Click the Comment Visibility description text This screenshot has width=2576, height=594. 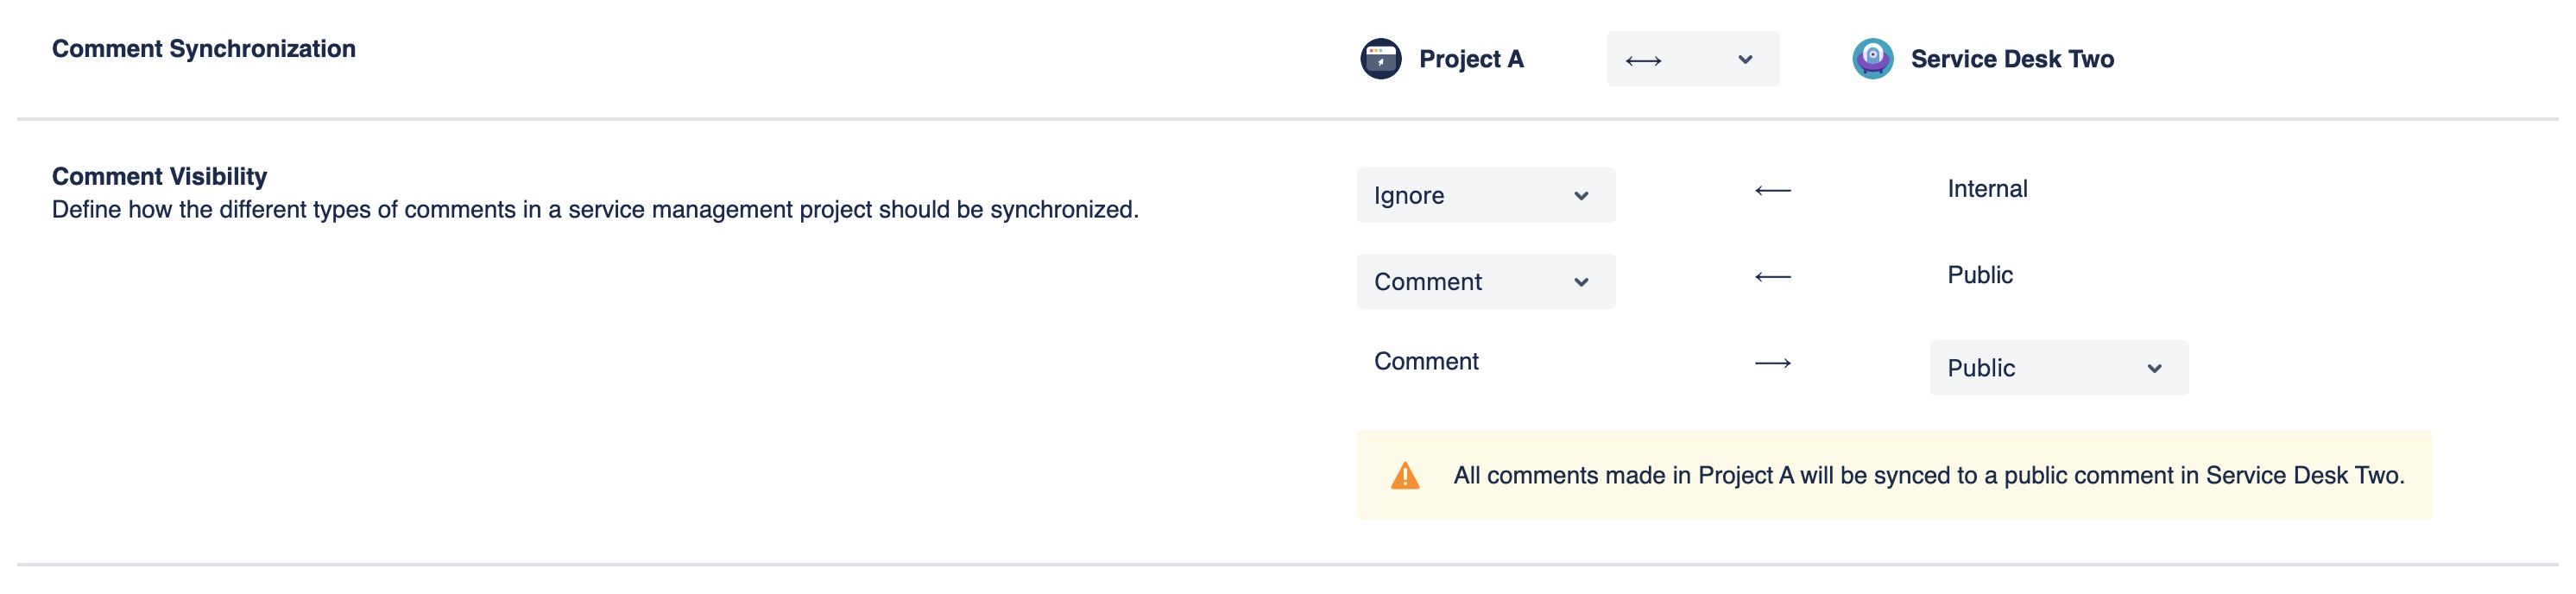[594, 210]
